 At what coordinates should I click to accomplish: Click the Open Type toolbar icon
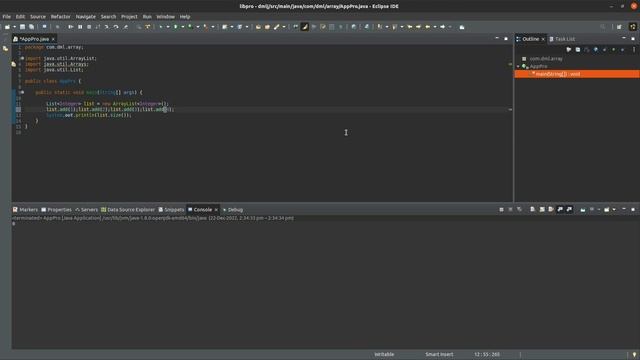pyautogui.click(x=258, y=27)
